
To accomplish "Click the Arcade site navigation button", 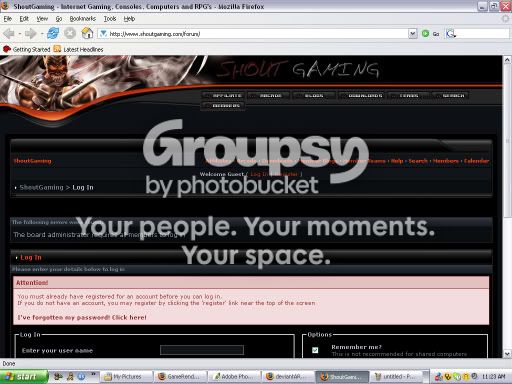I will [269, 96].
